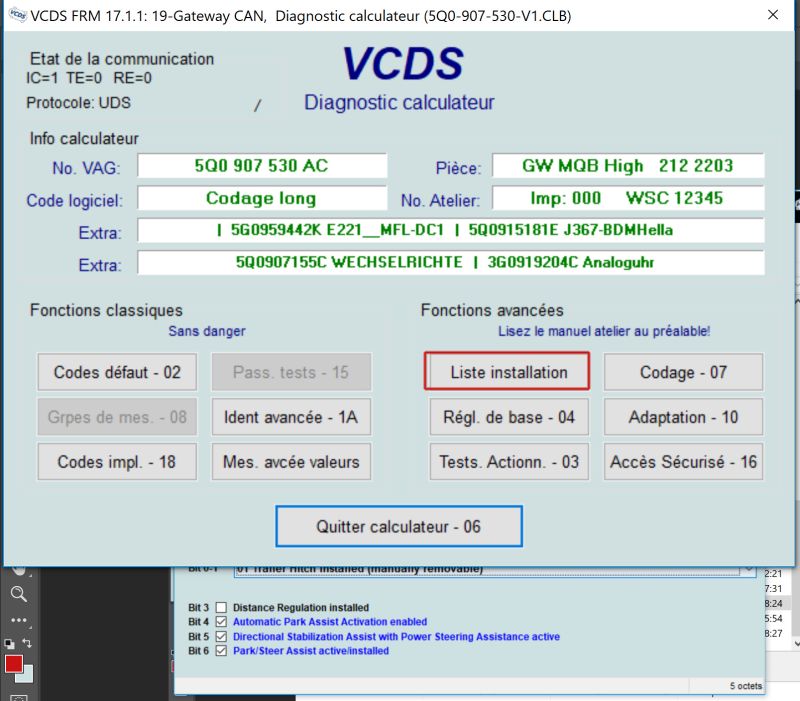The width and height of the screenshot is (800, 701).
Task: Open Liste installation
Action: click(507, 371)
